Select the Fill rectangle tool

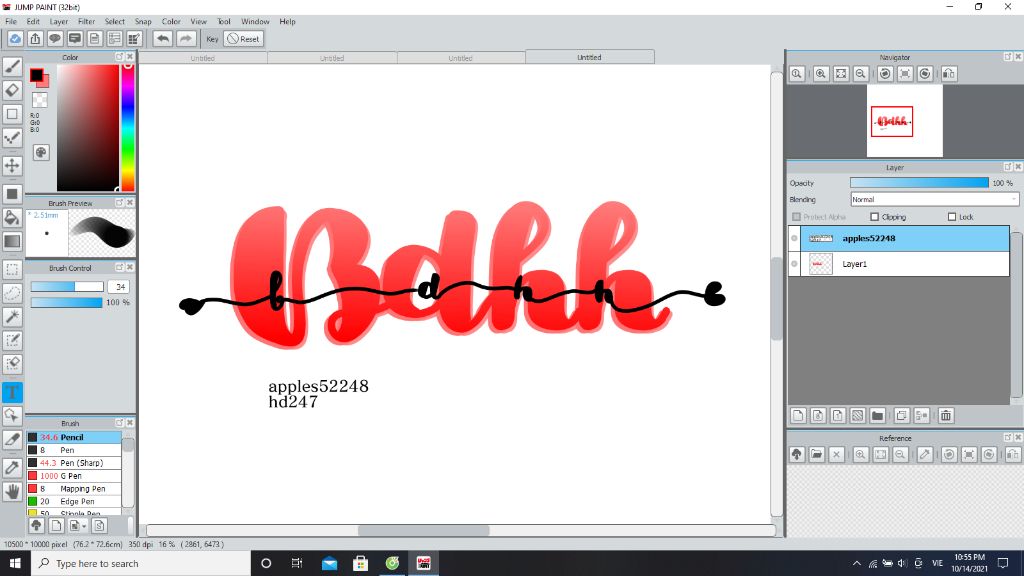point(12,194)
